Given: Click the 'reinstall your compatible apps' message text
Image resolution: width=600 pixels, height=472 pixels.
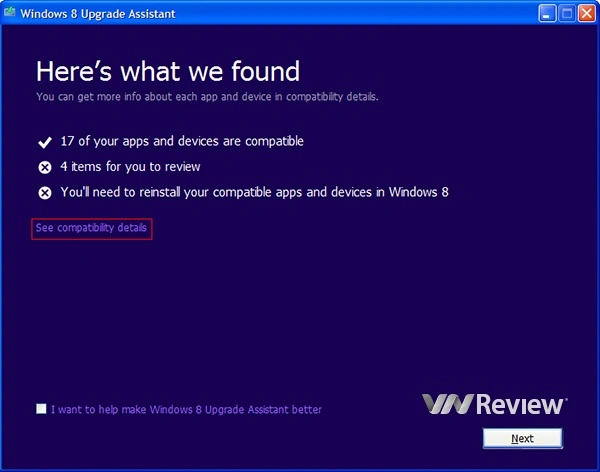Looking at the screenshot, I should point(254,191).
